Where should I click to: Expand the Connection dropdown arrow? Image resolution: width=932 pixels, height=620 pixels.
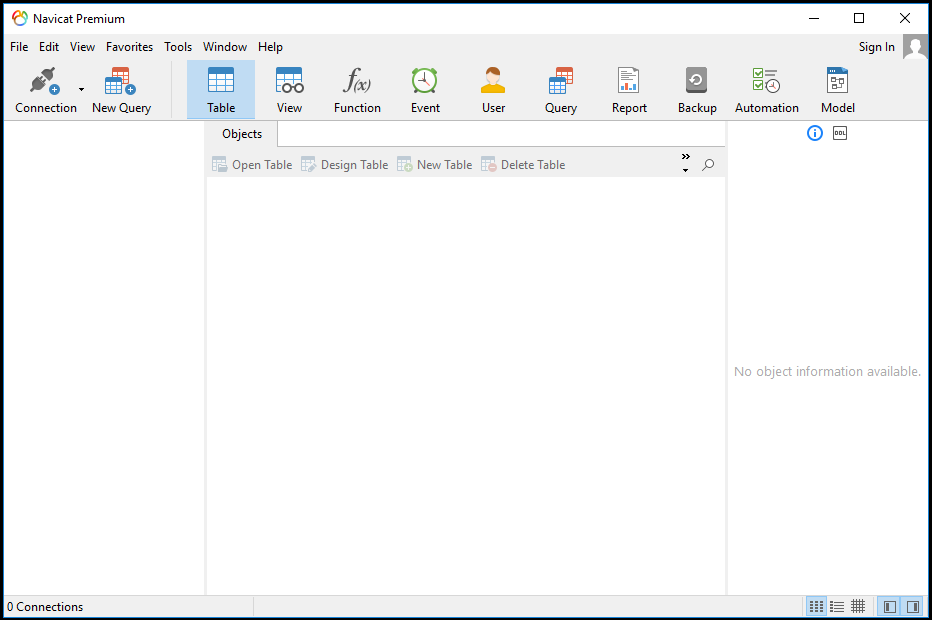click(x=81, y=90)
